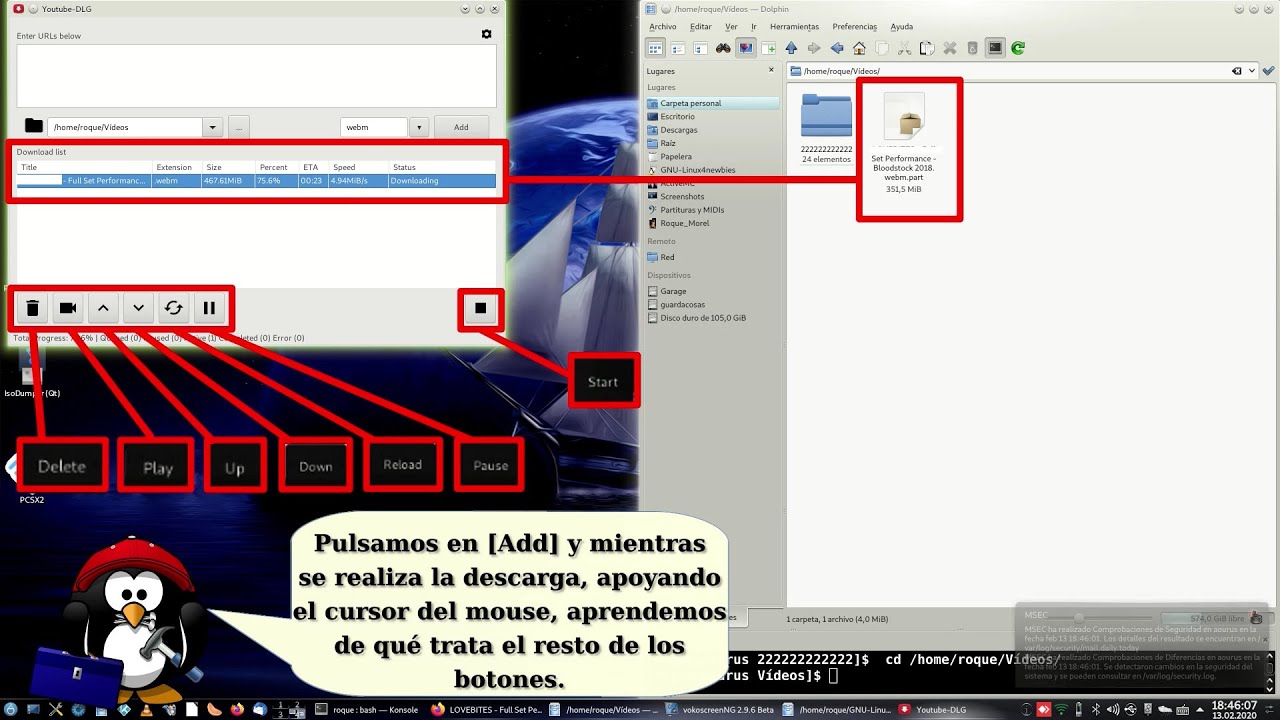Click the Wi-Fi network icon in system tray
The image size is (1280, 720).
(x=1061, y=710)
